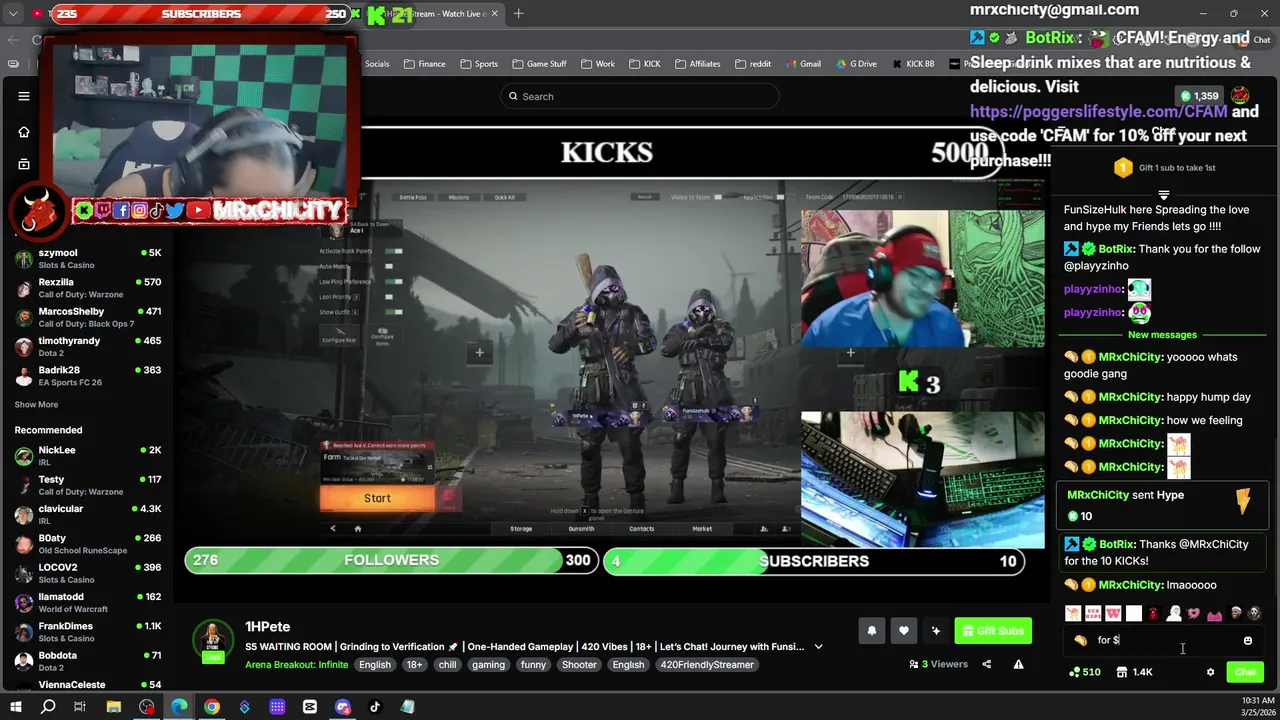This screenshot has width=1280, height=720.
Task: Turn on notifications with the bell icon
Action: click(x=871, y=631)
